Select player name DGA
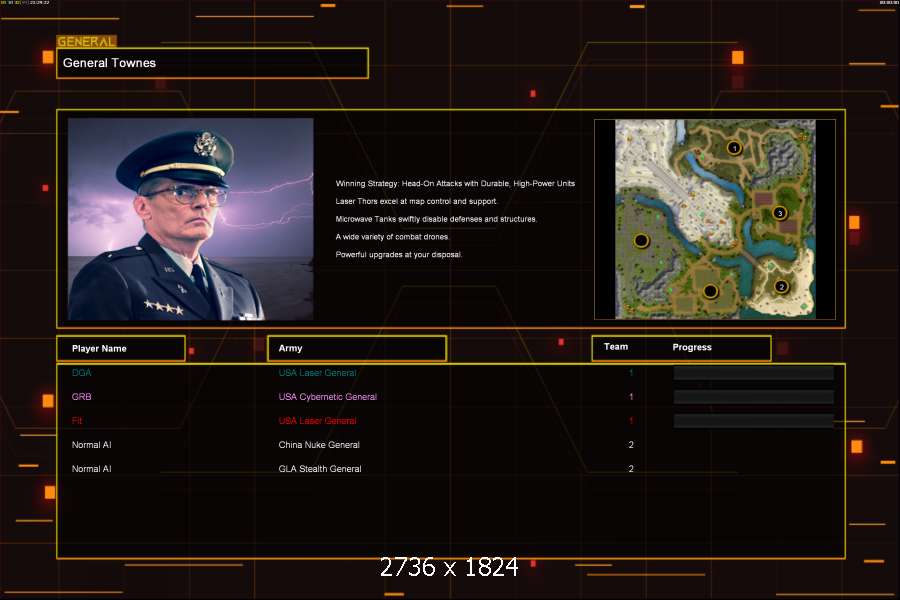The height and width of the screenshot is (600, 900). coord(82,373)
